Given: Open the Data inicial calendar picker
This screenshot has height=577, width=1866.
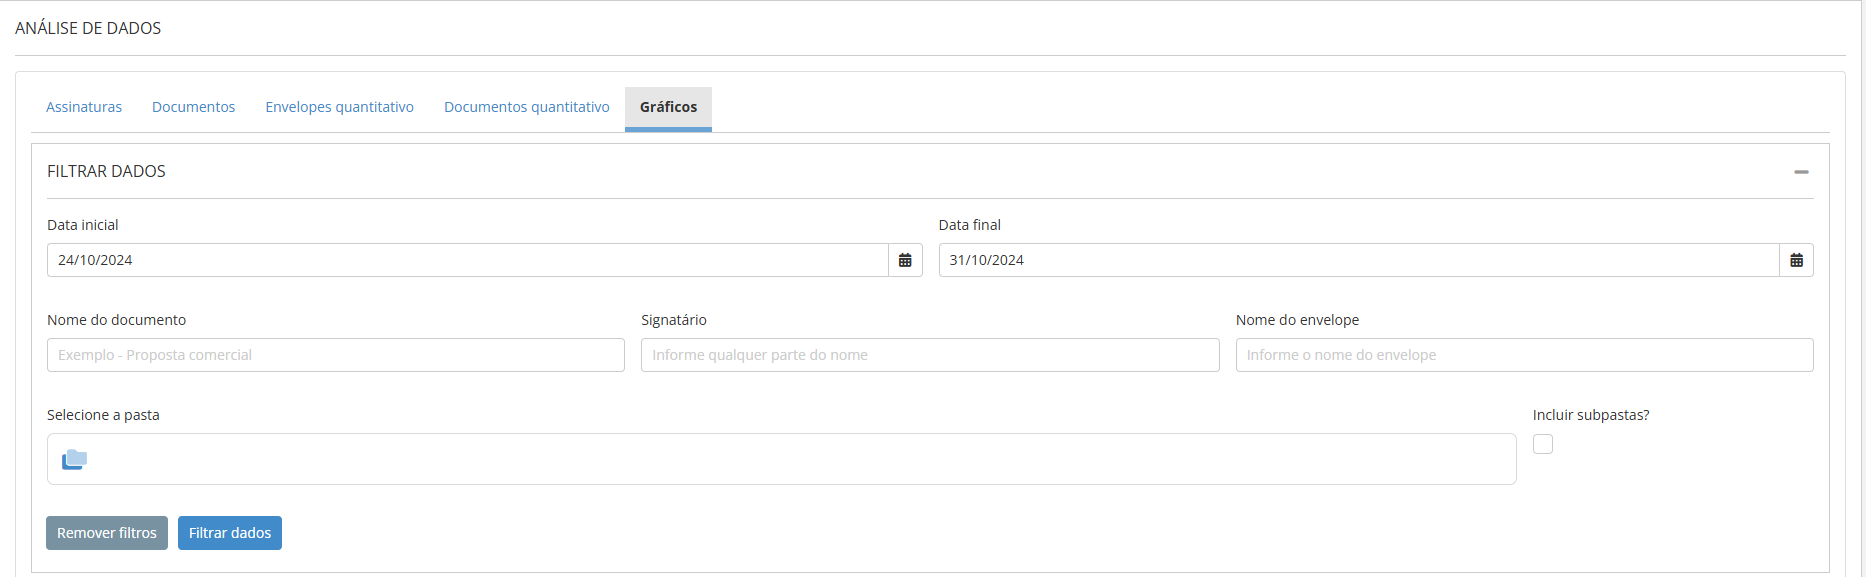Looking at the screenshot, I should coord(905,260).
